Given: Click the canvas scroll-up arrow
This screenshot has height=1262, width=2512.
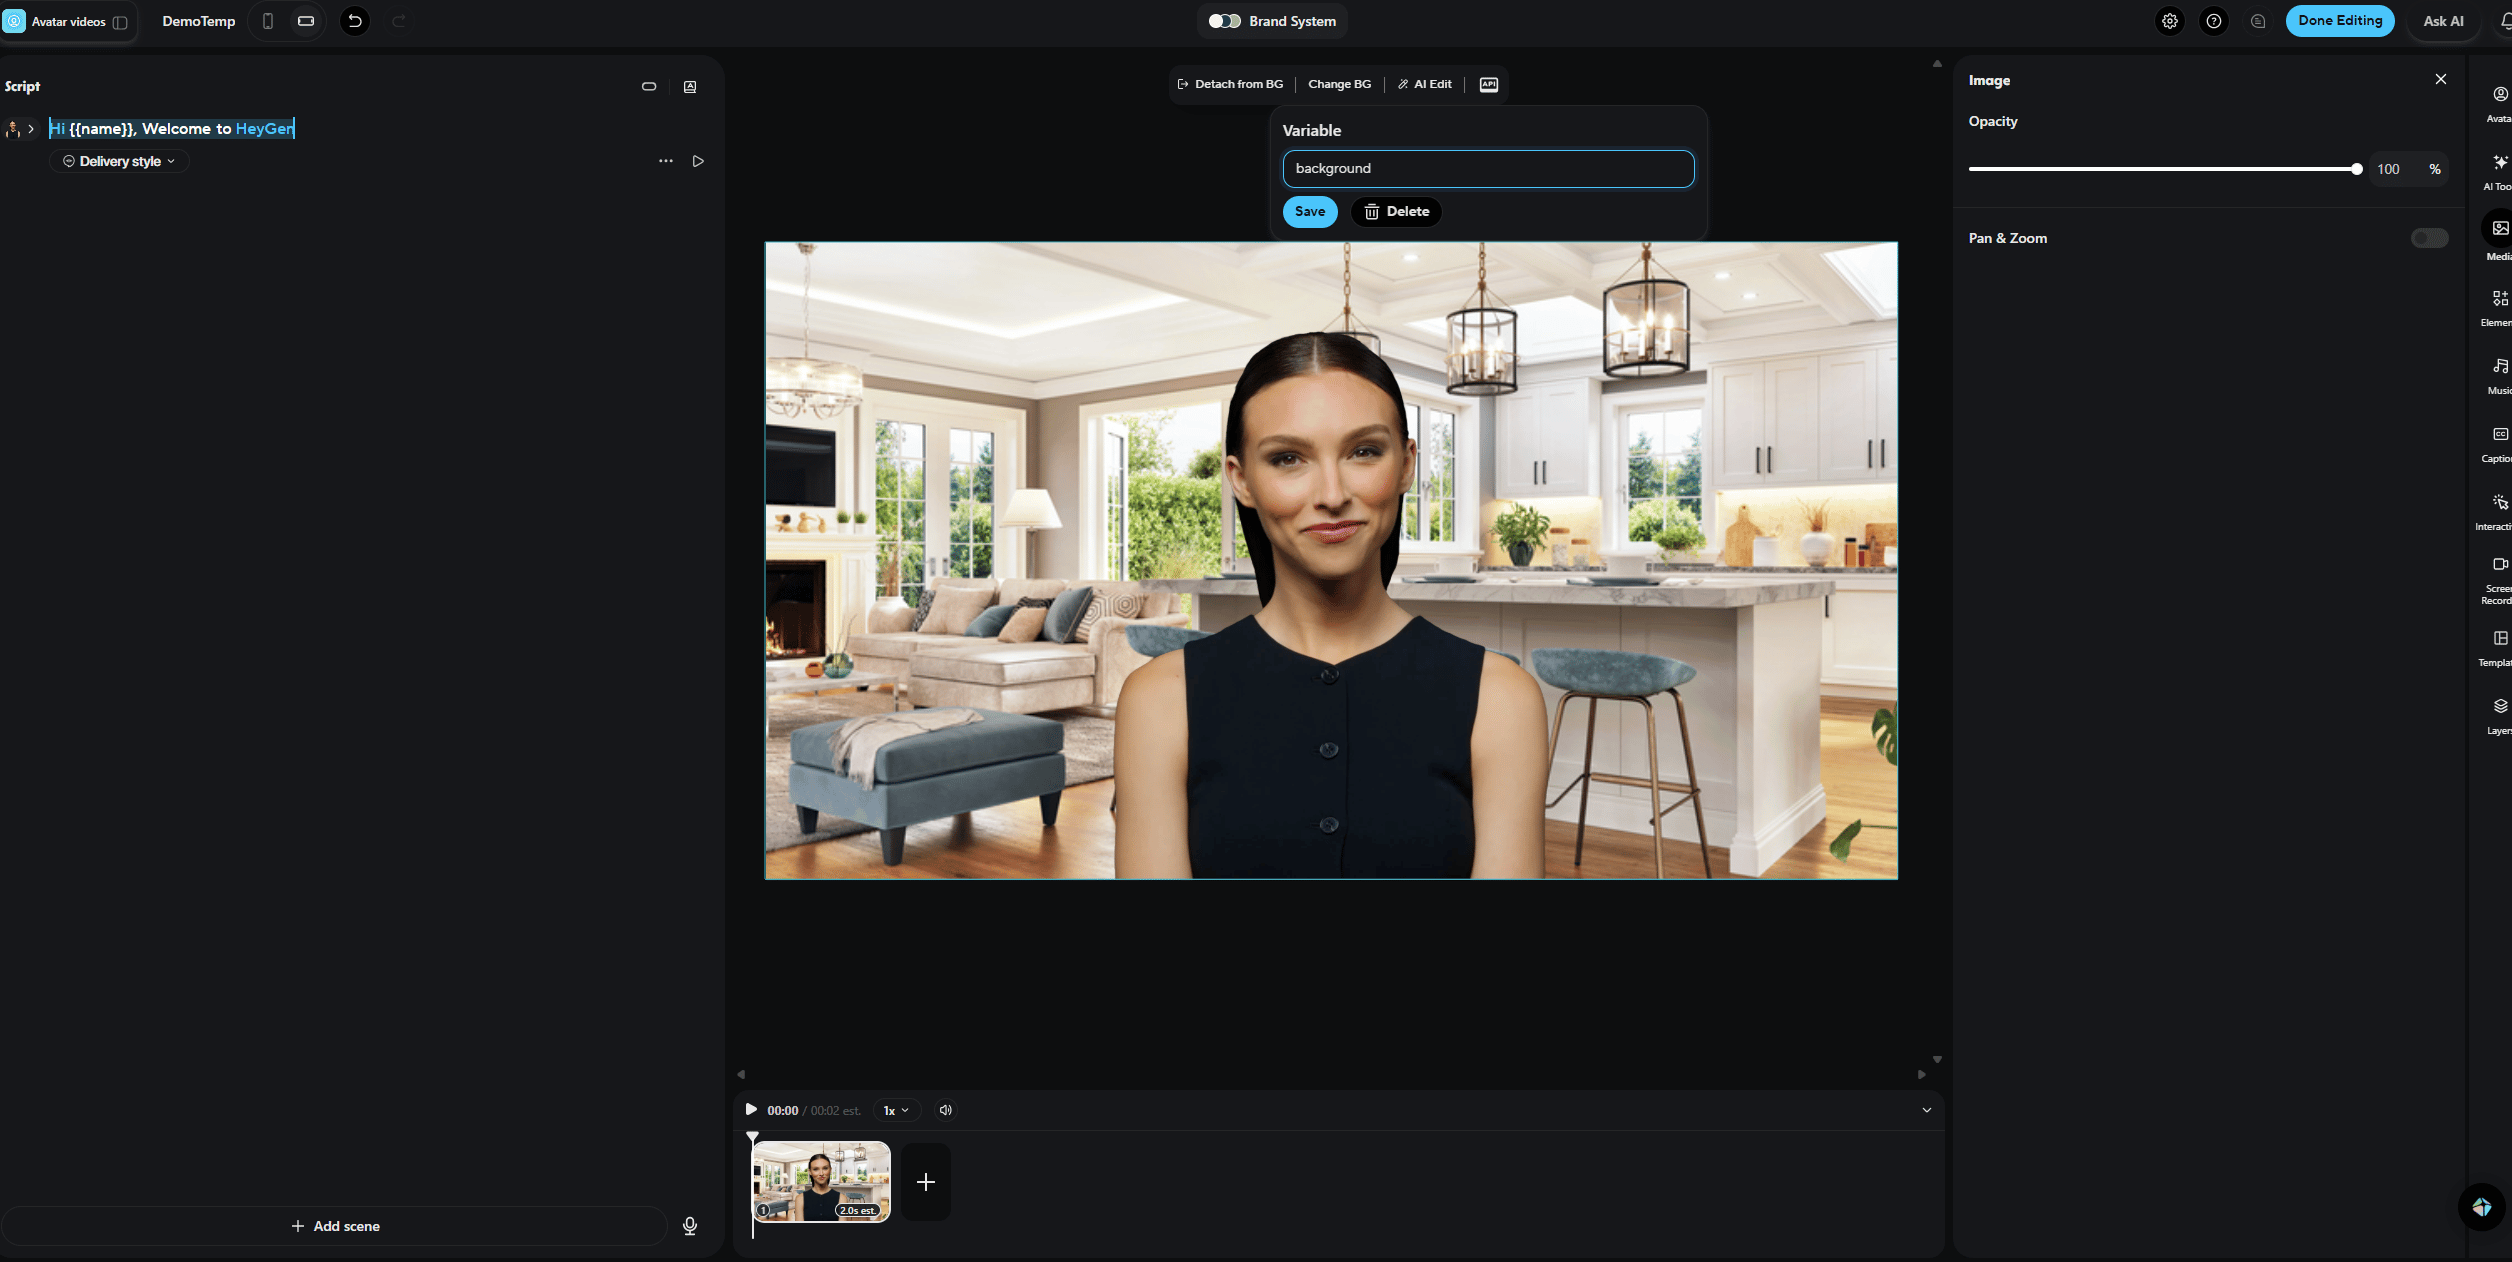Looking at the screenshot, I should coord(1937,64).
